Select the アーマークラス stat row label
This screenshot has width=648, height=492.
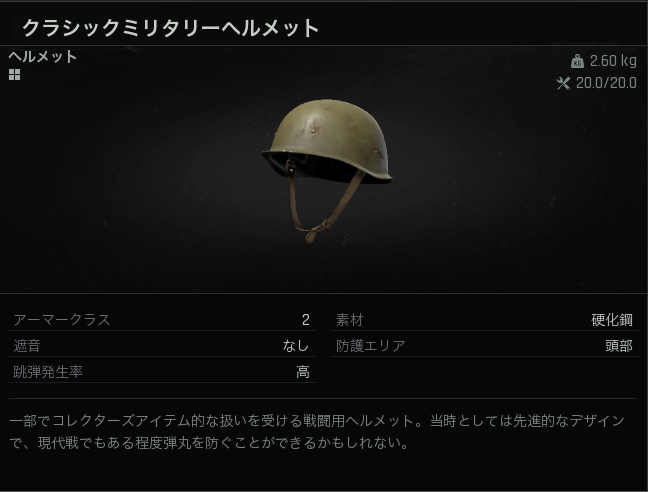click(62, 320)
